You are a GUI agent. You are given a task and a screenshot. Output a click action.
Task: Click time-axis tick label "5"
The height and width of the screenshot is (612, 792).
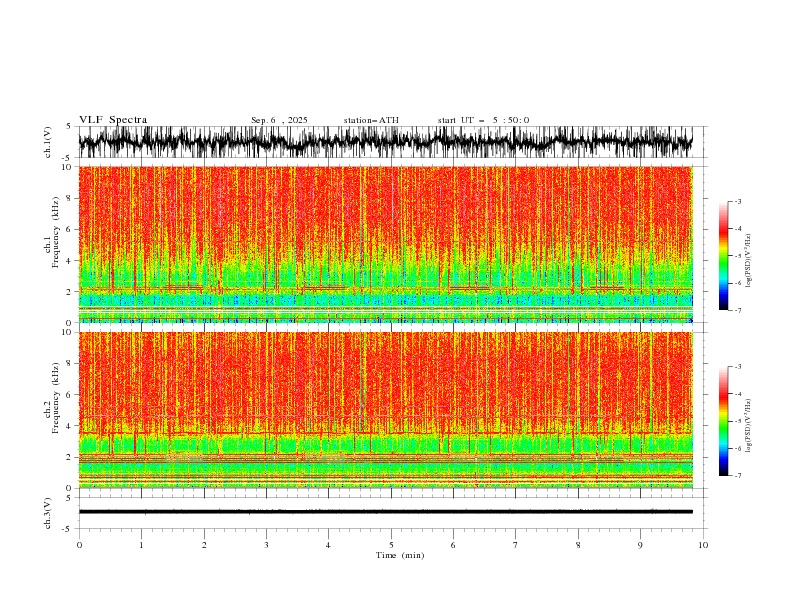(x=391, y=545)
